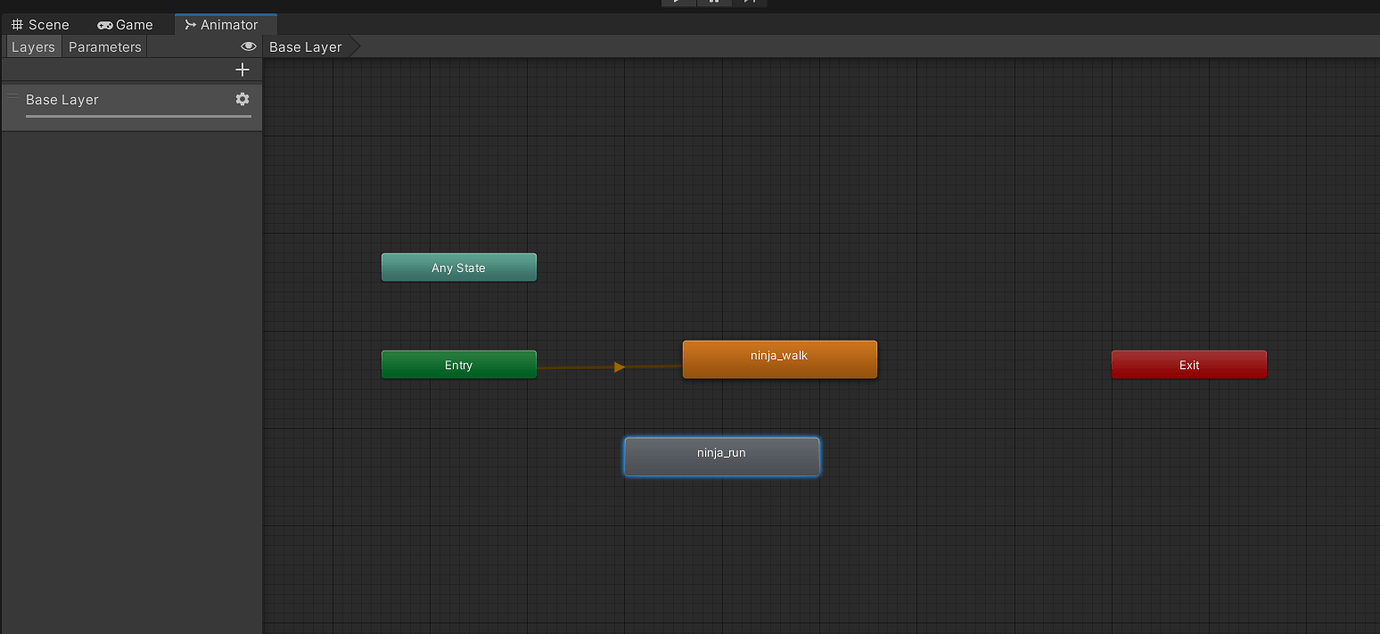Select the Exit state node
Image resolution: width=1380 pixels, height=634 pixels.
(x=1188, y=364)
